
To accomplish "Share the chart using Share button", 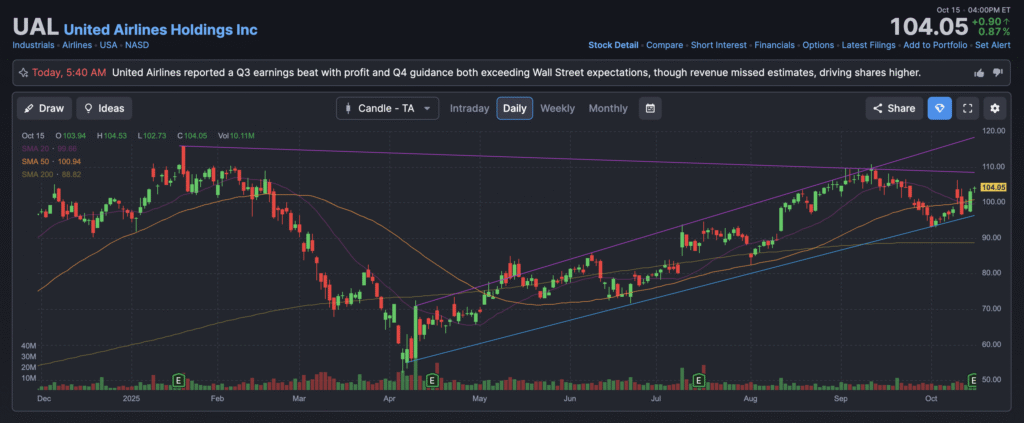I will click(x=894, y=108).
